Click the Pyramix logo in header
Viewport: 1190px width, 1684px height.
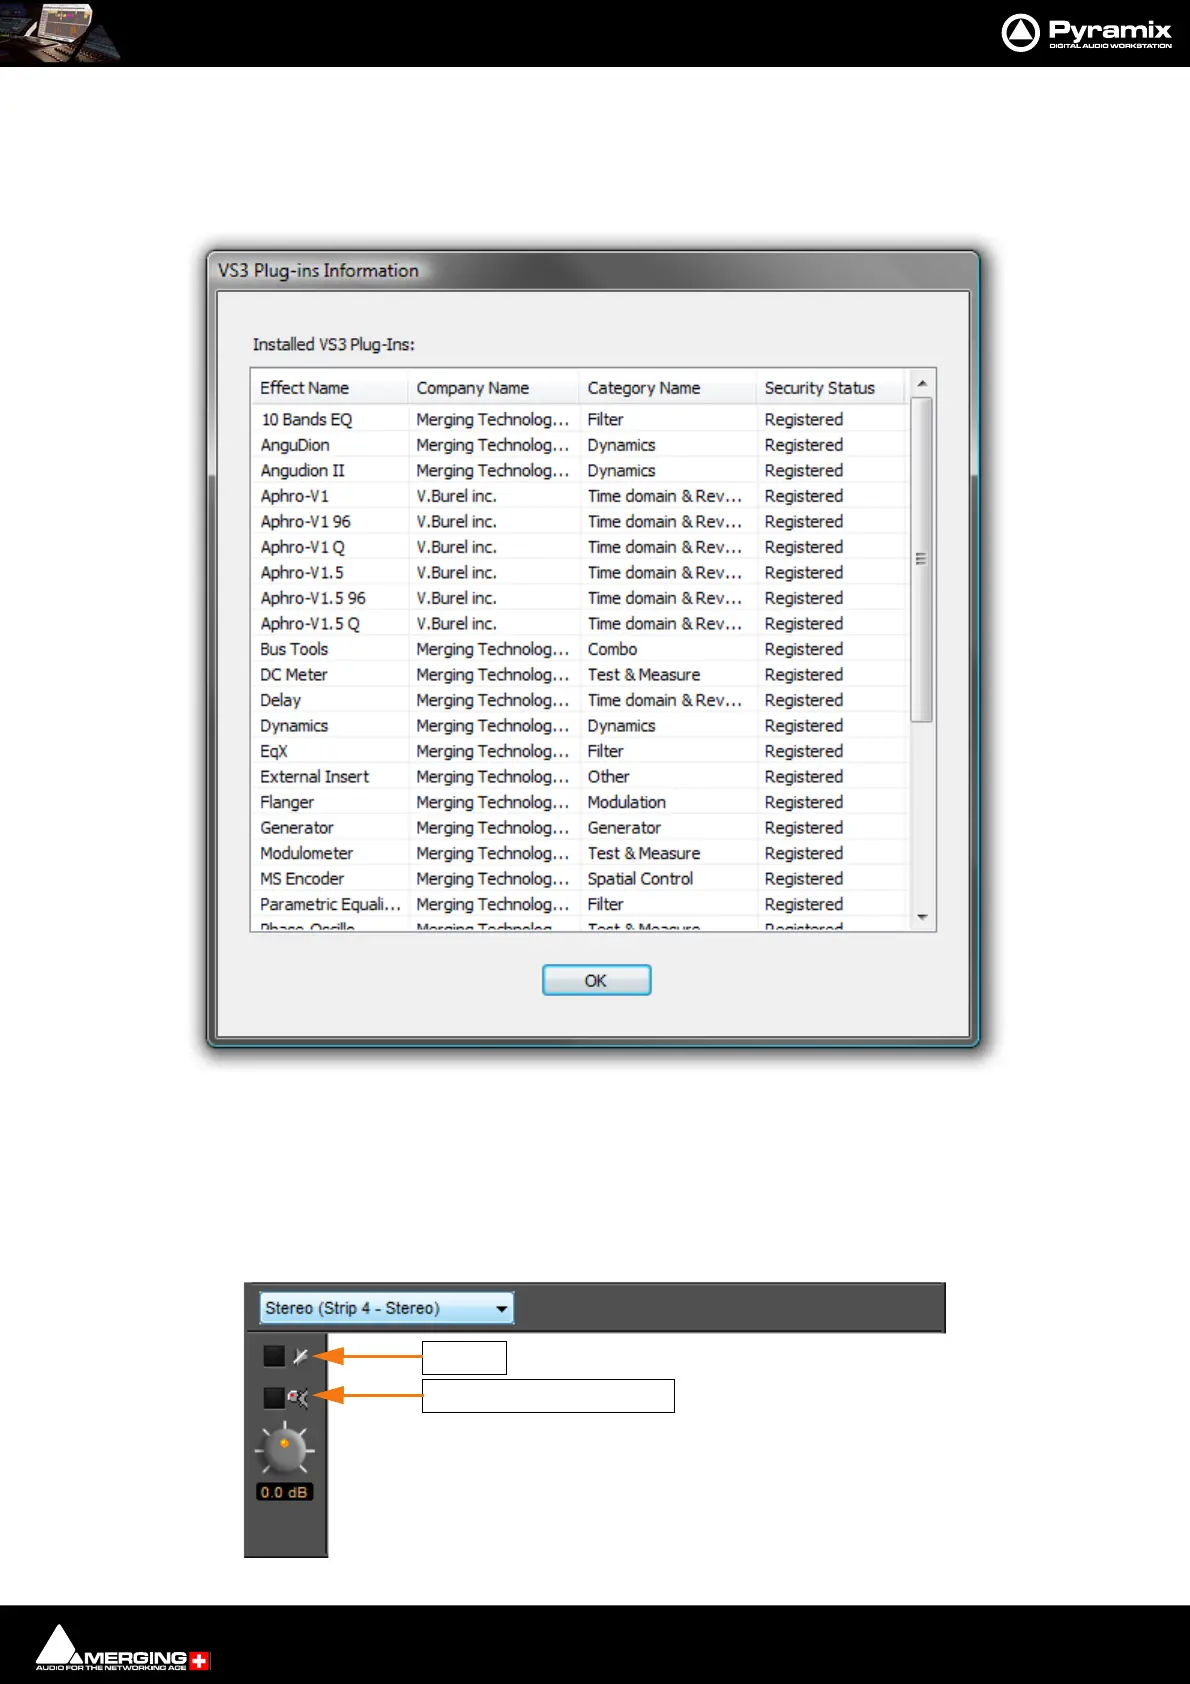1086,32
